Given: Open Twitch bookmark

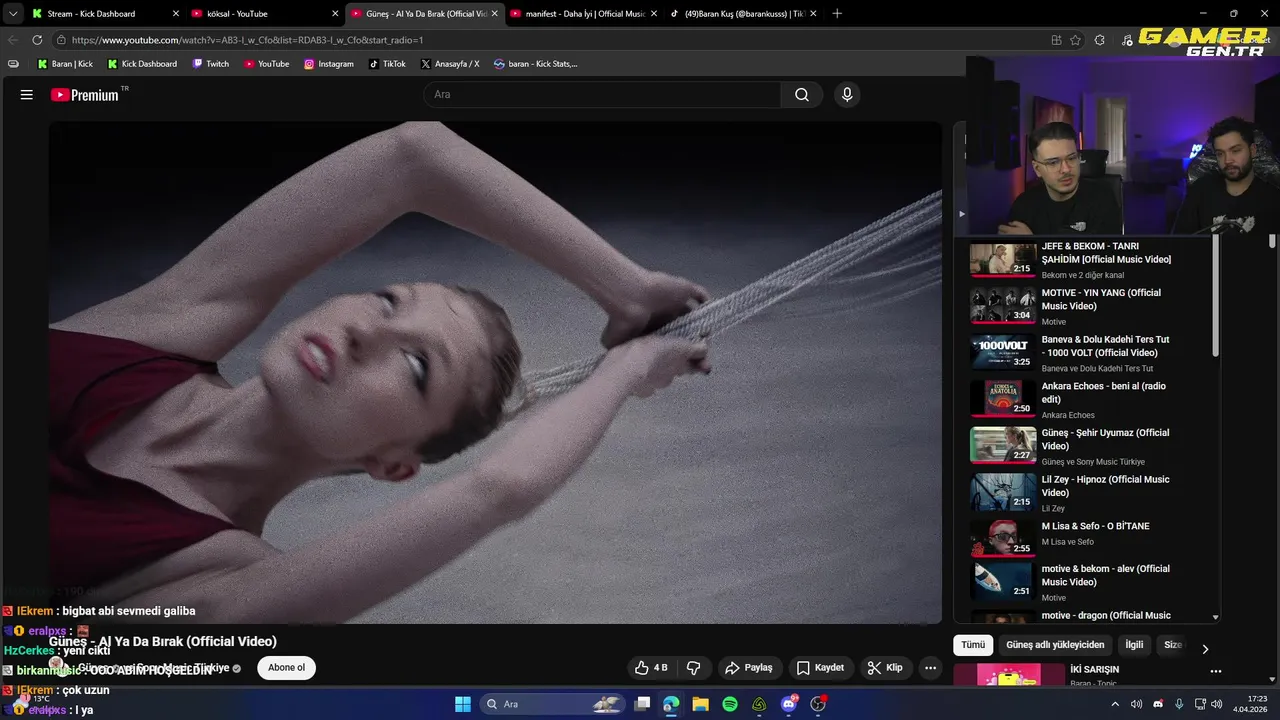Looking at the screenshot, I should (x=210, y=64).
